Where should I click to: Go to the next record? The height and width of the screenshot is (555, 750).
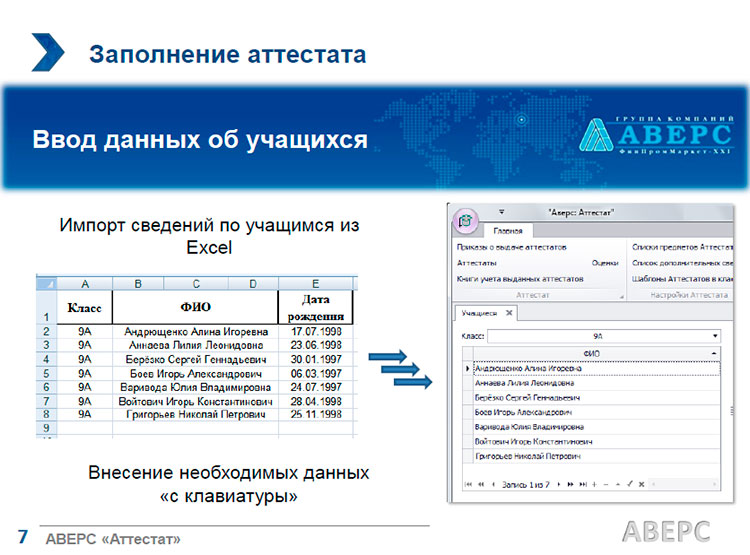pos(558,485)
